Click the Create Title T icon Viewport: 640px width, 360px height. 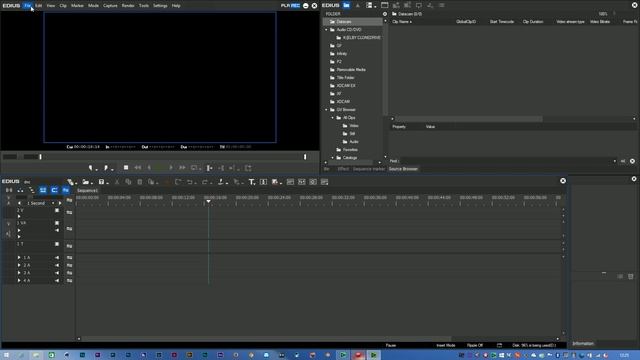click(x=252, y=182)
